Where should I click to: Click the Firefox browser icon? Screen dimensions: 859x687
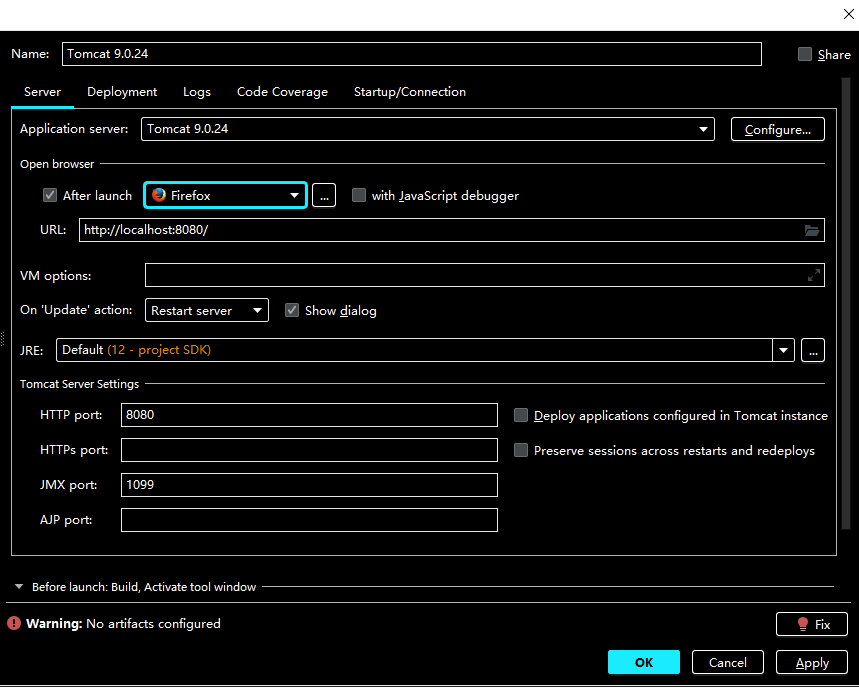tap(159, 195)
